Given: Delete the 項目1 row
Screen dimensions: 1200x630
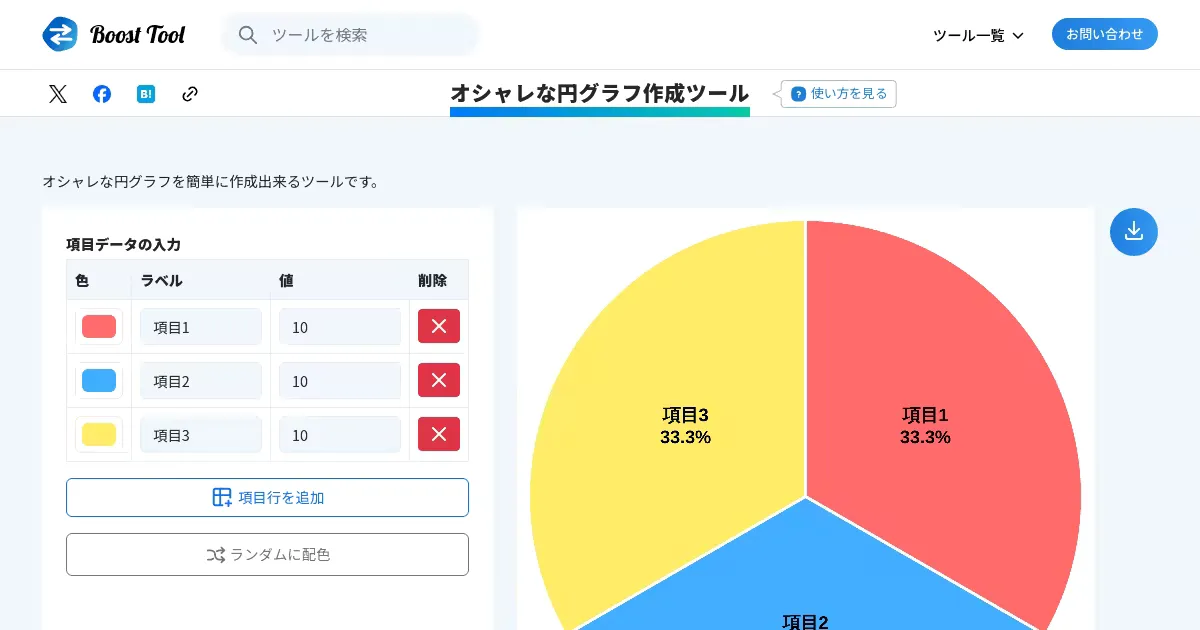Looking at the screenshot, I should [x=438, y=326].
